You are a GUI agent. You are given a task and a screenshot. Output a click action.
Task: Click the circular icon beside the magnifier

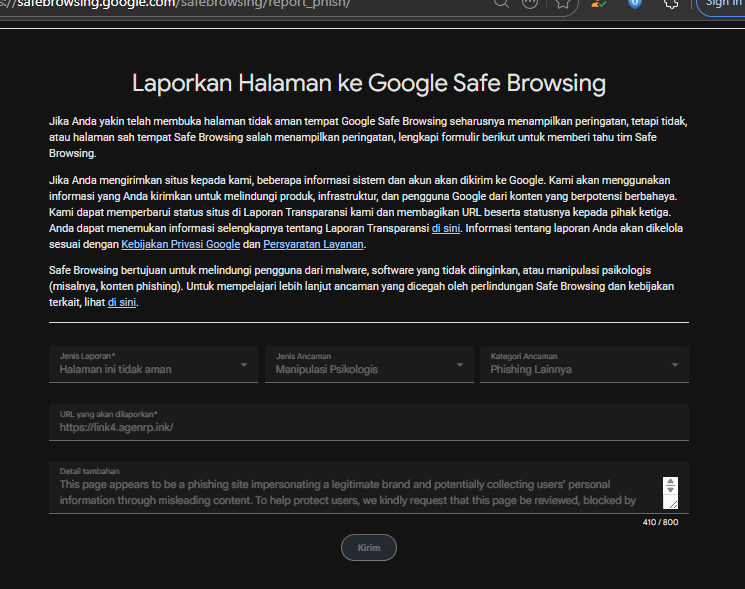(x=530, y=3)
